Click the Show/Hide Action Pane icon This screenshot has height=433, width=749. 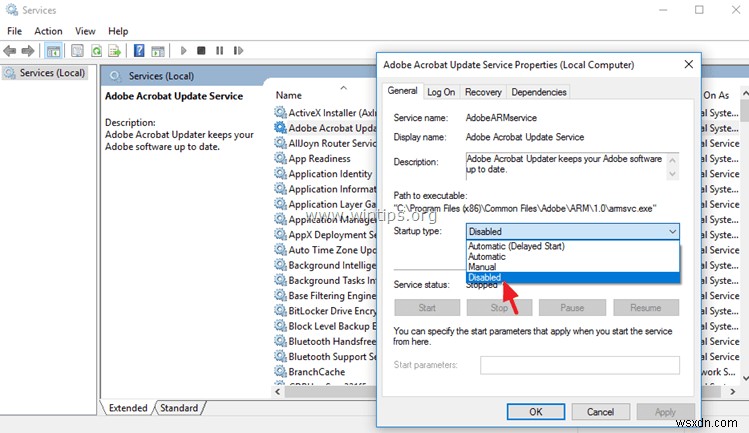tap(158, 50)
